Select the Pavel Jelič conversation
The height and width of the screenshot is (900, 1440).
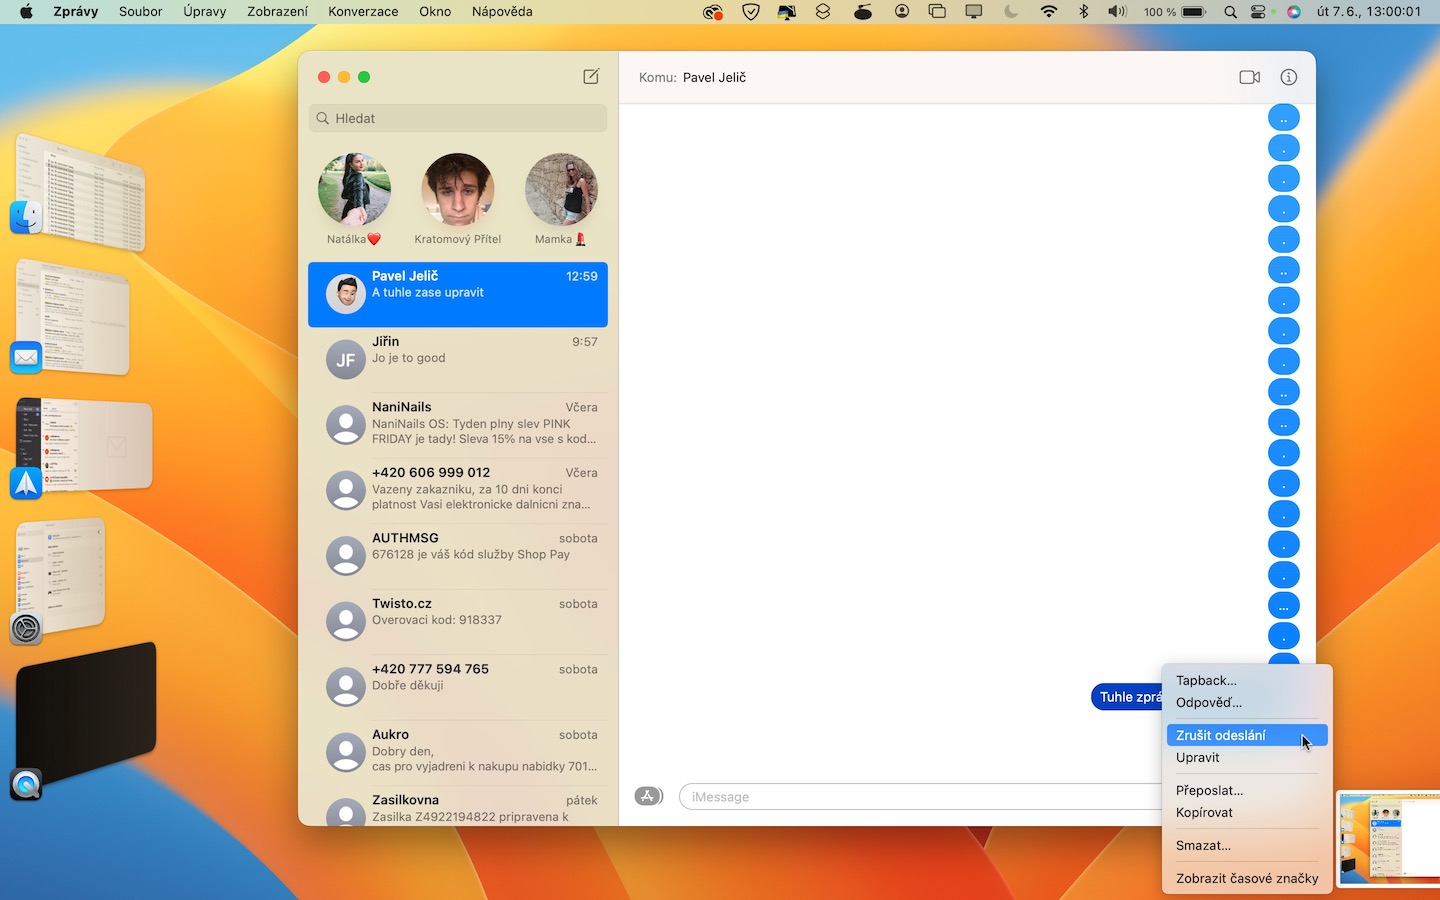(458, 294)
